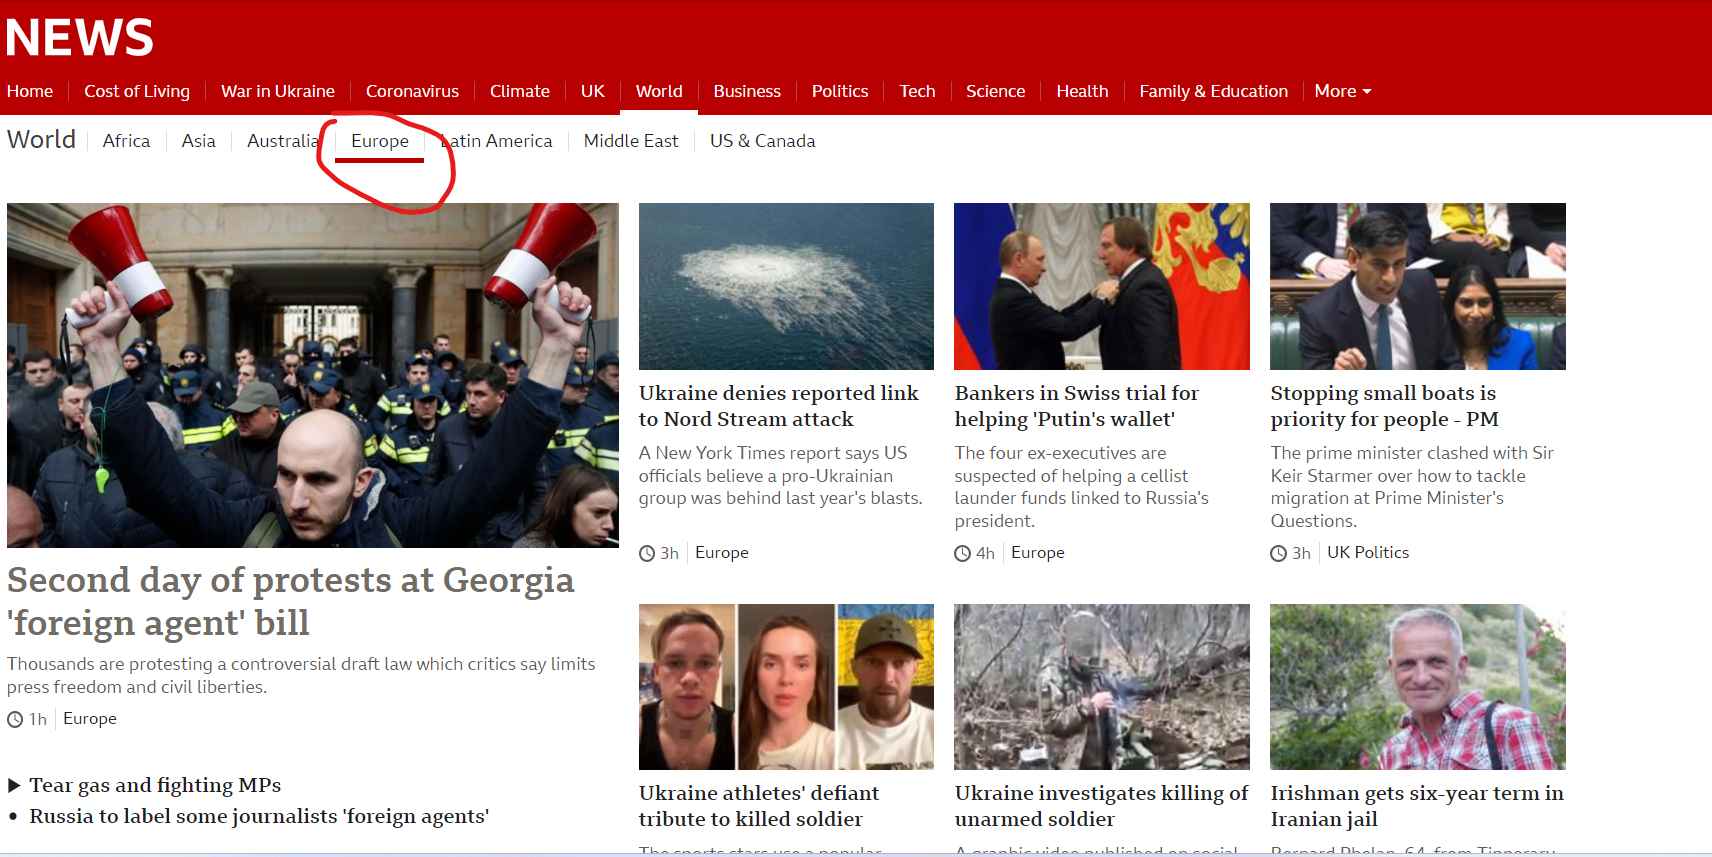
Task: Go to Middle East in the sub-navigation
Action: [x=631, y=141]
